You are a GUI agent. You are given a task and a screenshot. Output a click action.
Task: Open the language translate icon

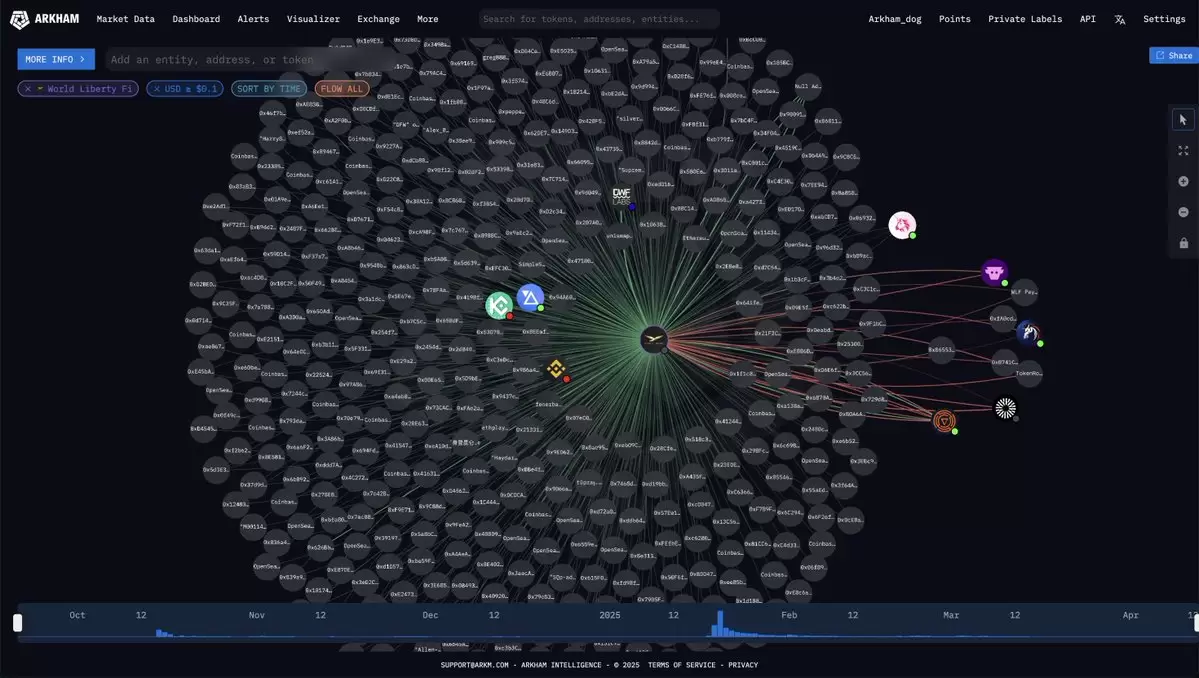[x=1119, y=19]
